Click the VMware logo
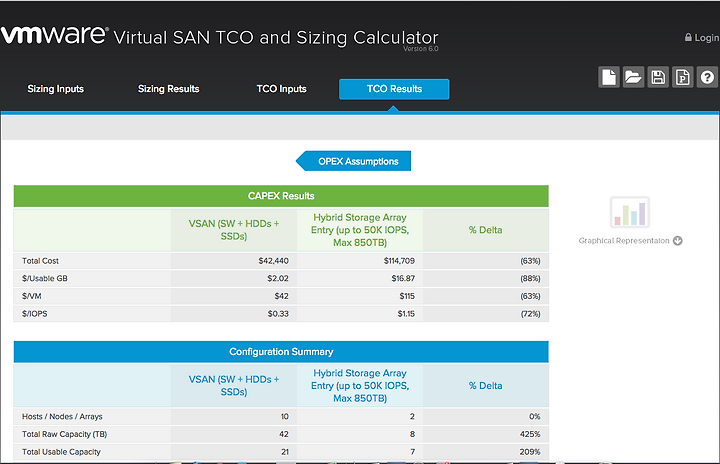 [x=54, y=35]
